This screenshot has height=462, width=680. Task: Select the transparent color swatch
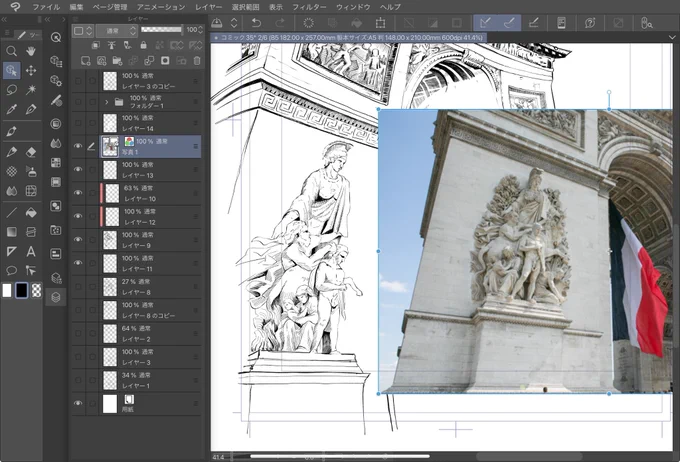pyautogui.click(x=36, y=290)
